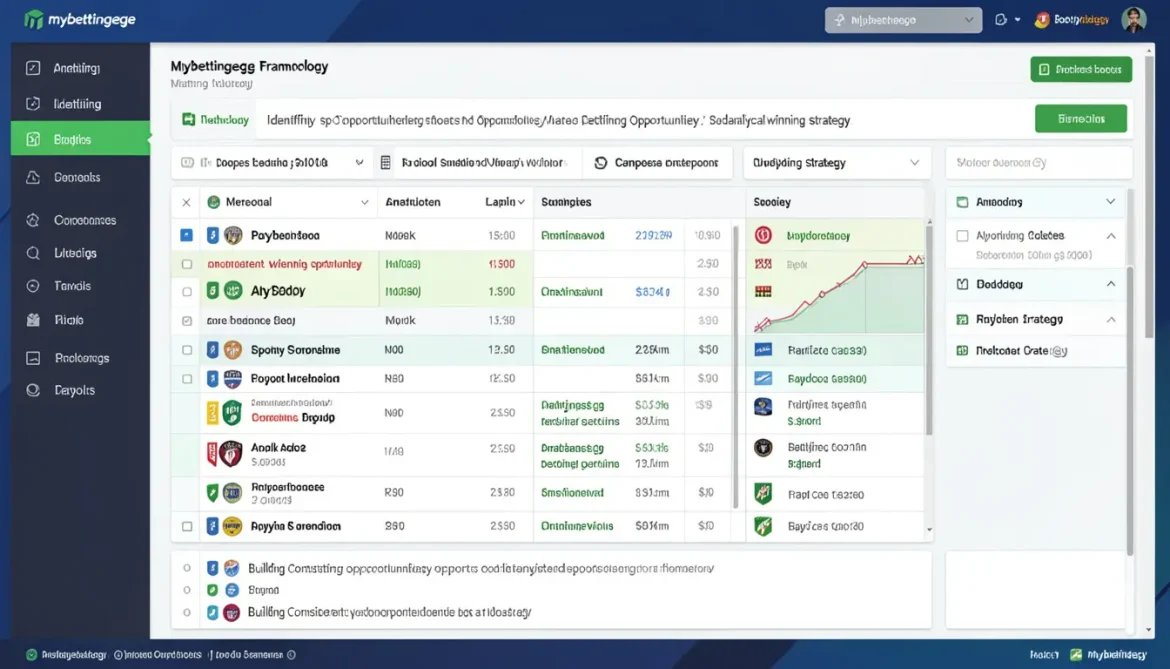Click the table vertical scrollbar

[x=929, y=328]
